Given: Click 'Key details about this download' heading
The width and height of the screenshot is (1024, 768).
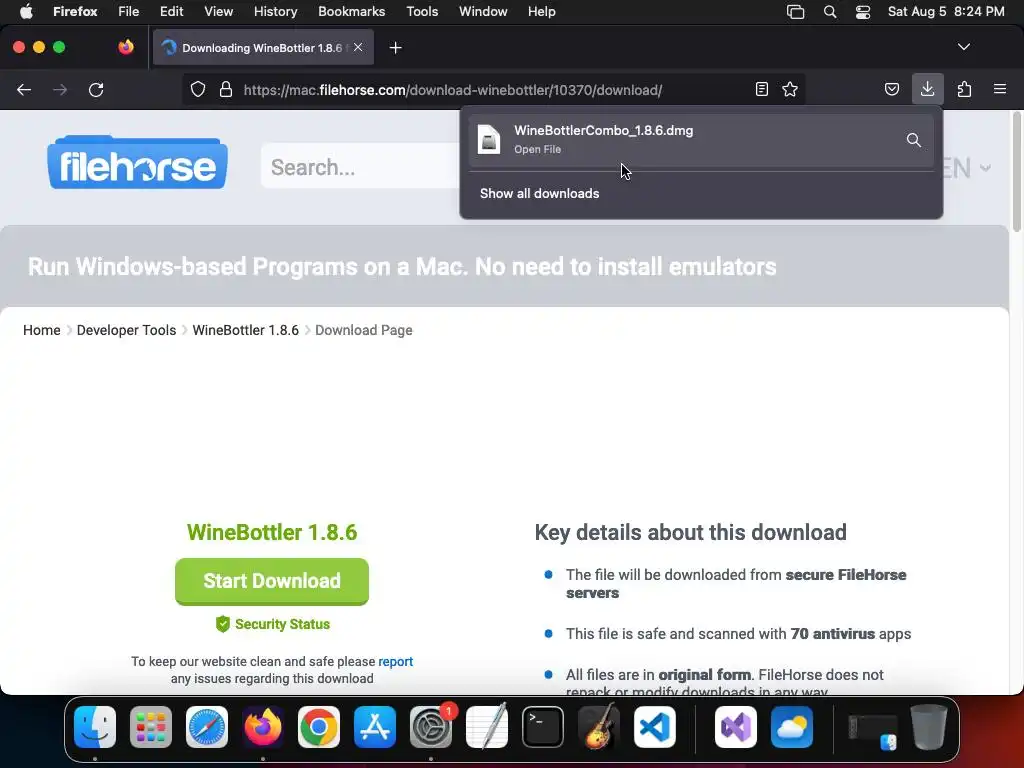Looking at the screenshot, I should click(x=690, y=532).
